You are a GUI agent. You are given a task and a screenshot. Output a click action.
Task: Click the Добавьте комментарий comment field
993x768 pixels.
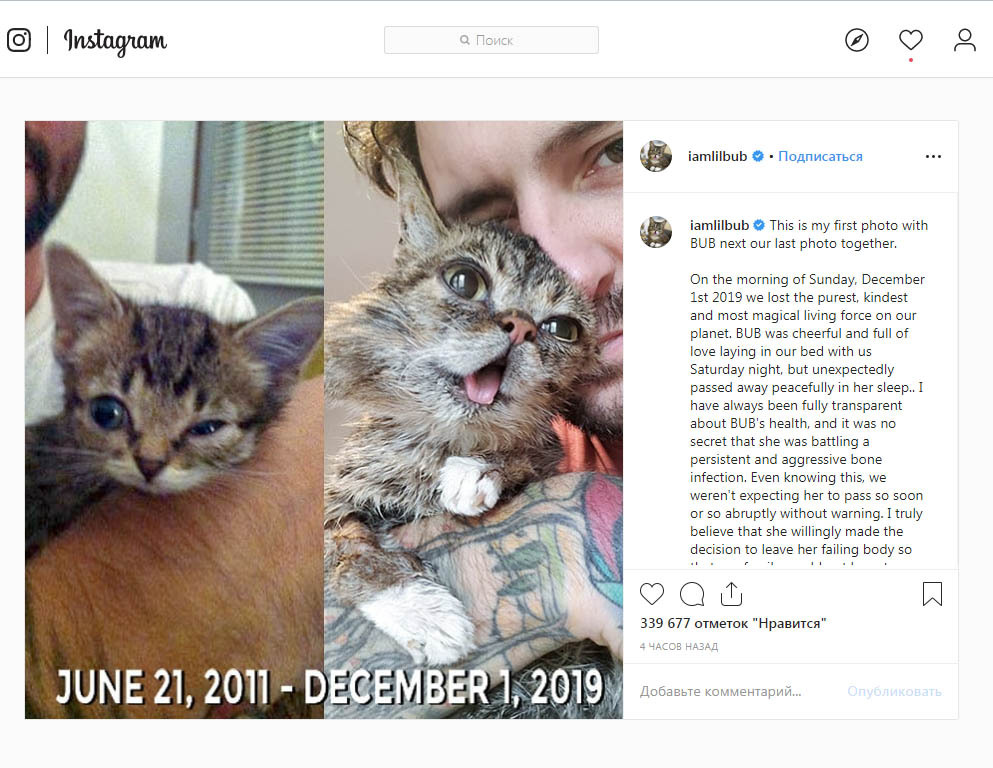tap(735, 691)
